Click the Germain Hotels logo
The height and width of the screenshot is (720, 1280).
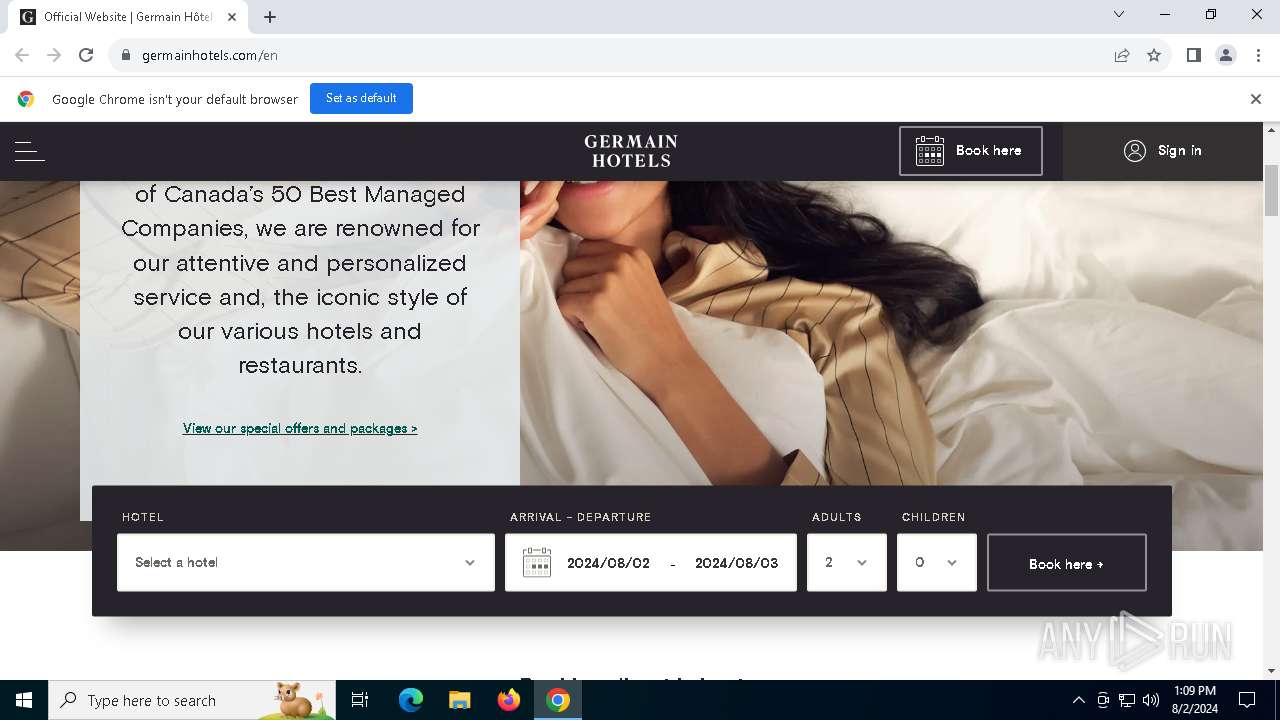(631, 151)
